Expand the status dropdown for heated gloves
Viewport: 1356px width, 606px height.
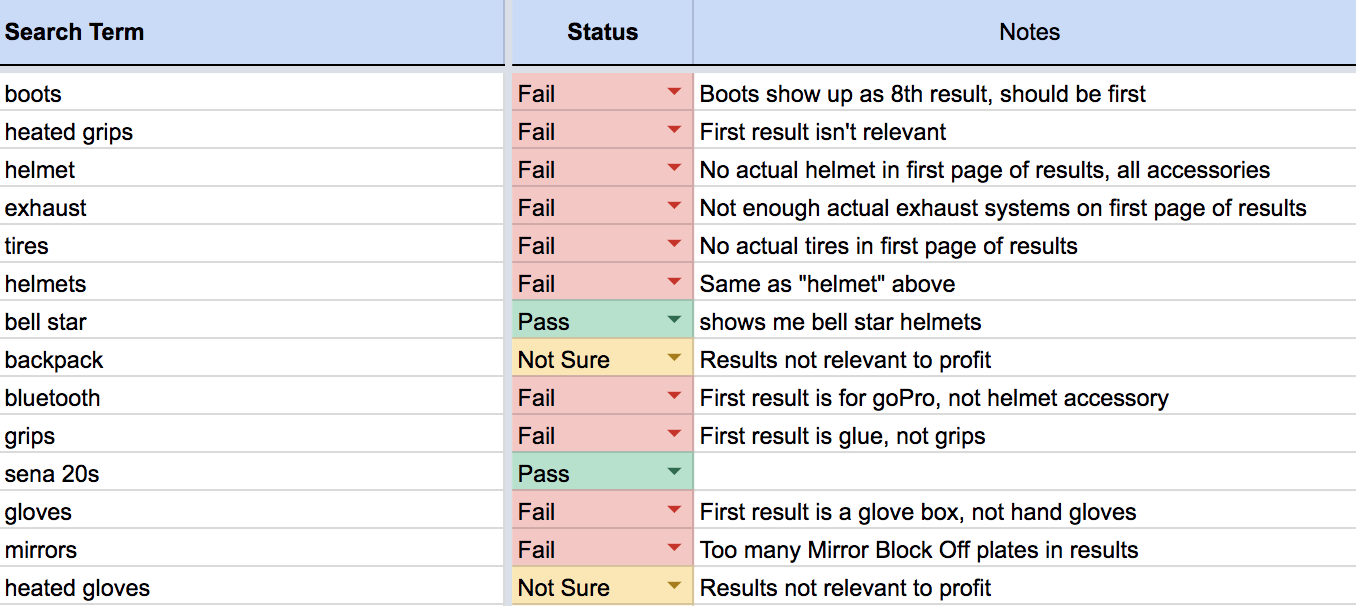pyautogui.click(x=673, y=587)
